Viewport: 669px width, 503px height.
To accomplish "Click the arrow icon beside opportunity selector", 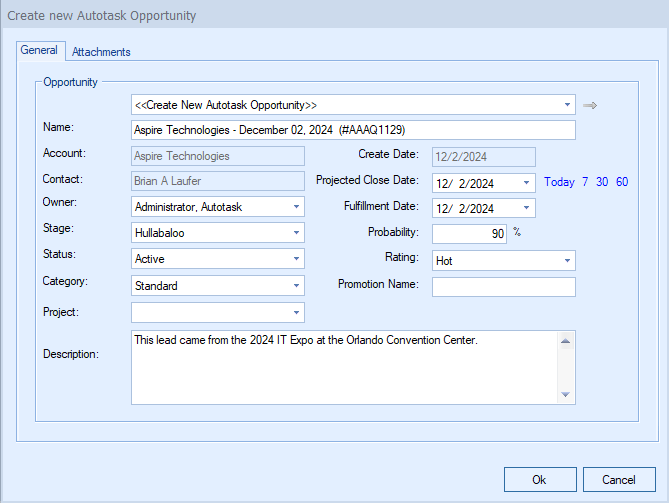I will pyautogui.click(x=590, y=105).
